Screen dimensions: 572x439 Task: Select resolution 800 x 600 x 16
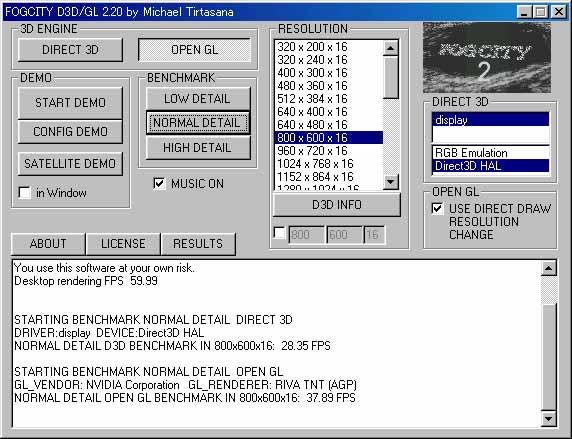[x=328, y=138]
